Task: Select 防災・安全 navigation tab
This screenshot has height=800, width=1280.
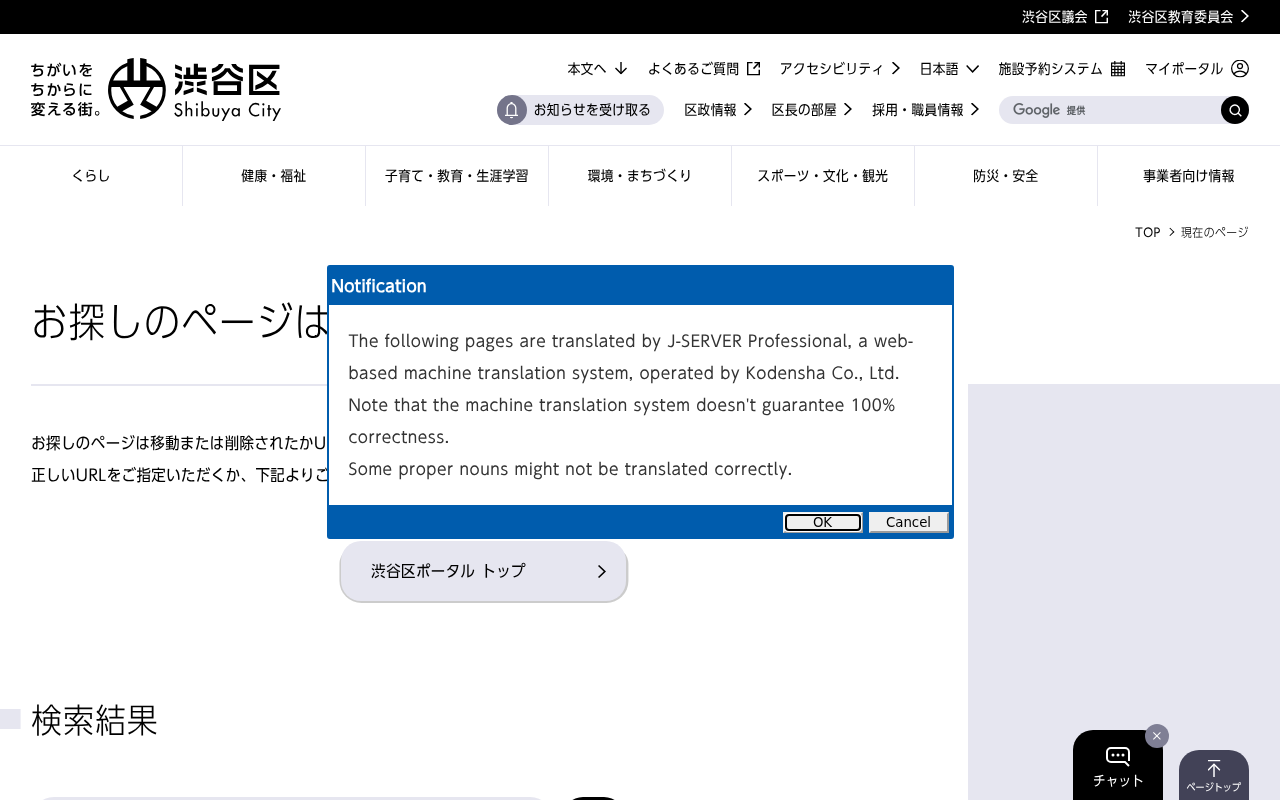Action: tap(1006, 176)
